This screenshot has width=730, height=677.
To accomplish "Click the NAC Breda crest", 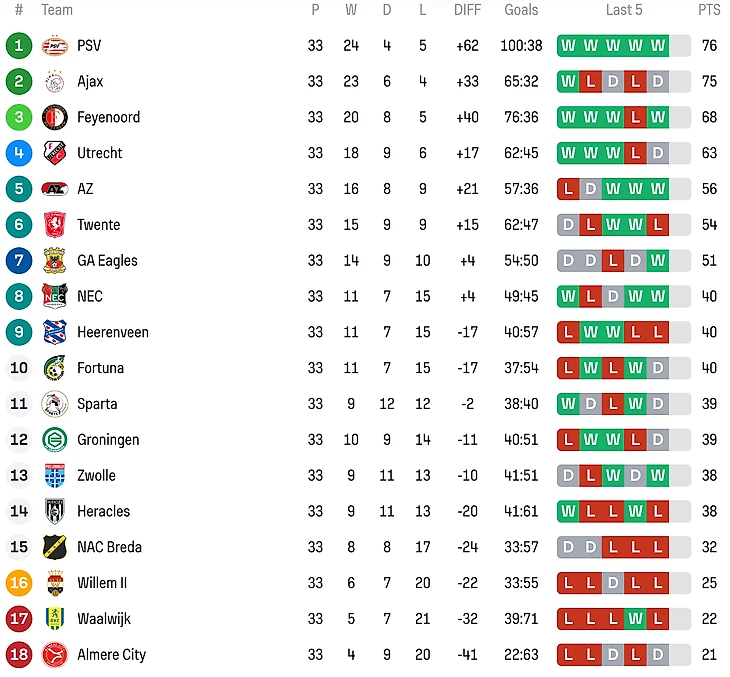I will 54,547.
